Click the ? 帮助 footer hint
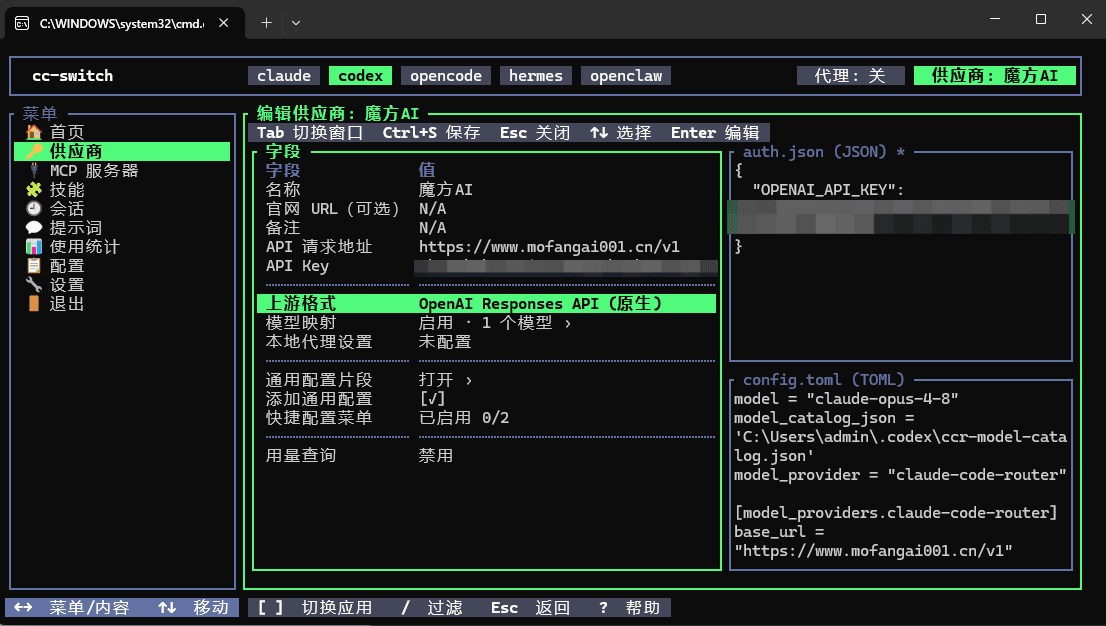Screen dimensions: 1106x626 [x=629, y=608]
